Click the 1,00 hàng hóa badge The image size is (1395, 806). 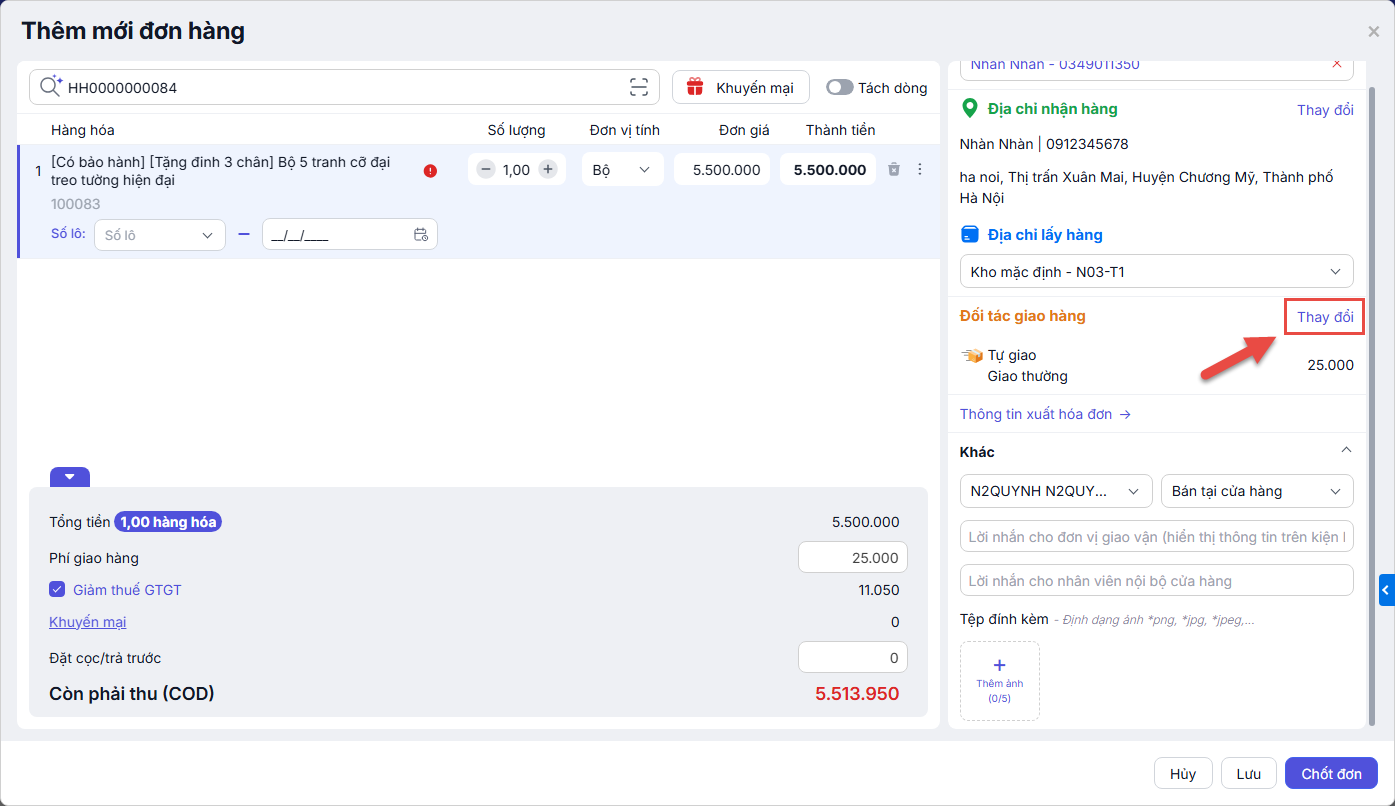(x=168, y=522)
